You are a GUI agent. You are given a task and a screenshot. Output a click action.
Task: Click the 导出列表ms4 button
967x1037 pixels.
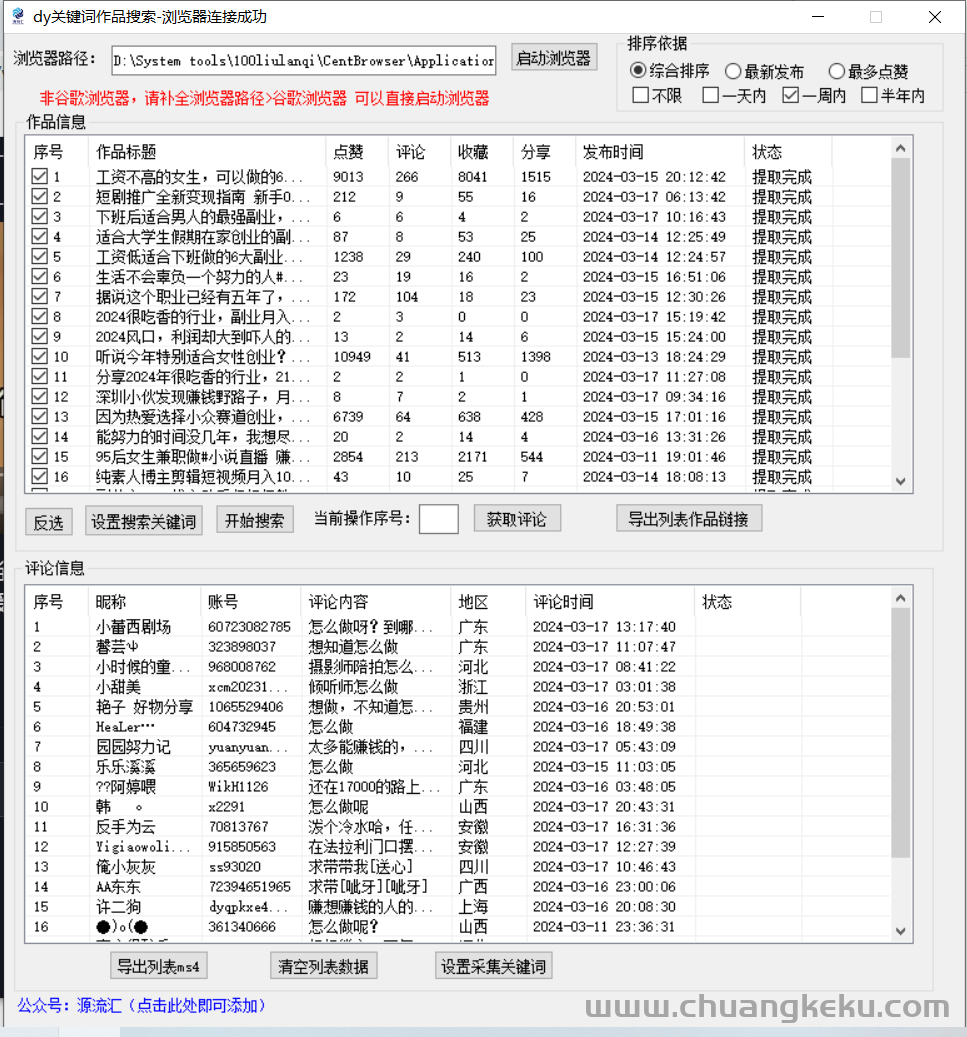[158, 966]
